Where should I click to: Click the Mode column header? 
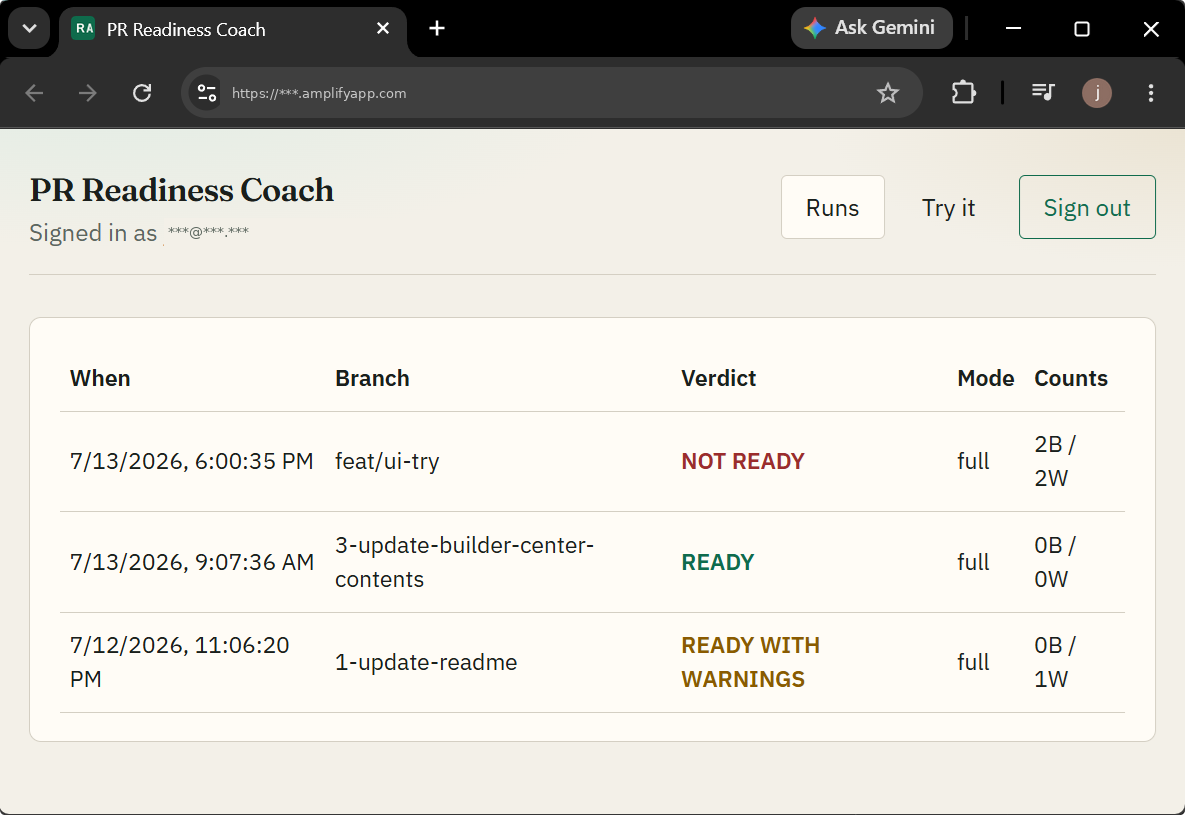(985, 378)
